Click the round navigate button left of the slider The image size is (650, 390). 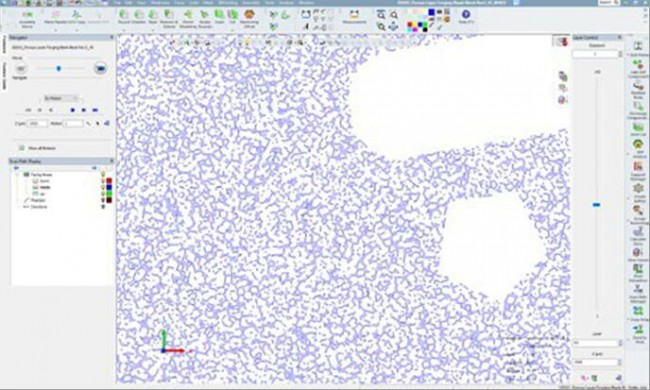pyautogui.click(x=21, y=68)
